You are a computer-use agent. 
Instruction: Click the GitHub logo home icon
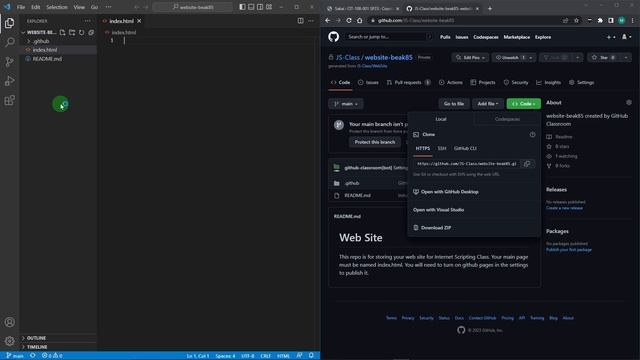click(x=333, y=37)
